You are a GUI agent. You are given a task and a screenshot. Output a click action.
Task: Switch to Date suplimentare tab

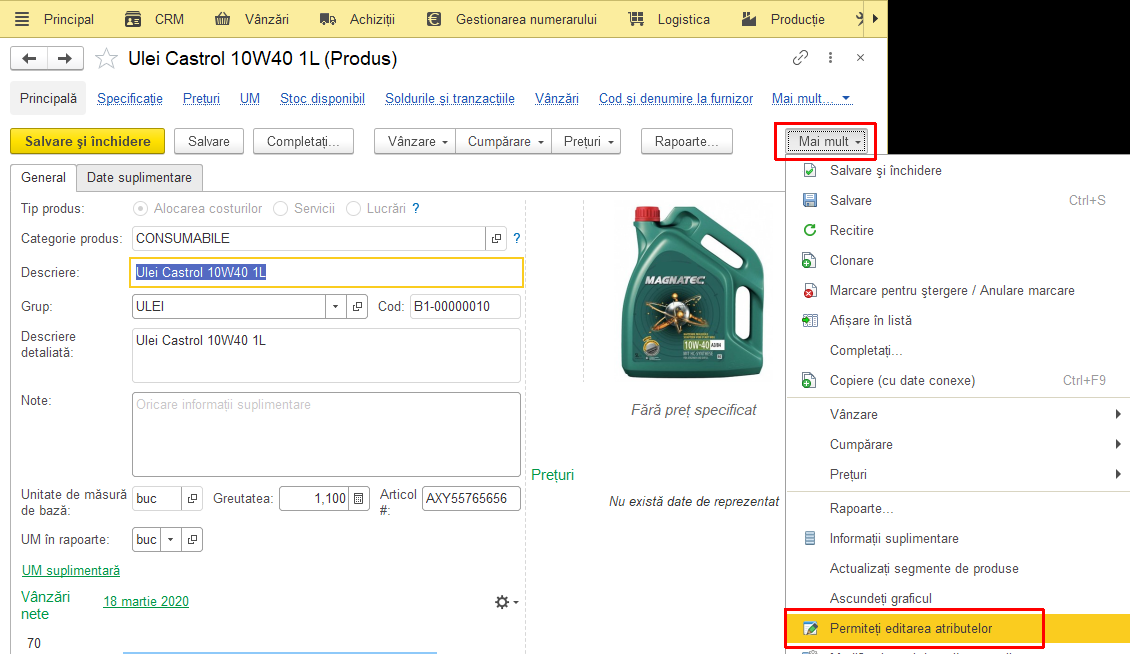click(x=139, y=177)
